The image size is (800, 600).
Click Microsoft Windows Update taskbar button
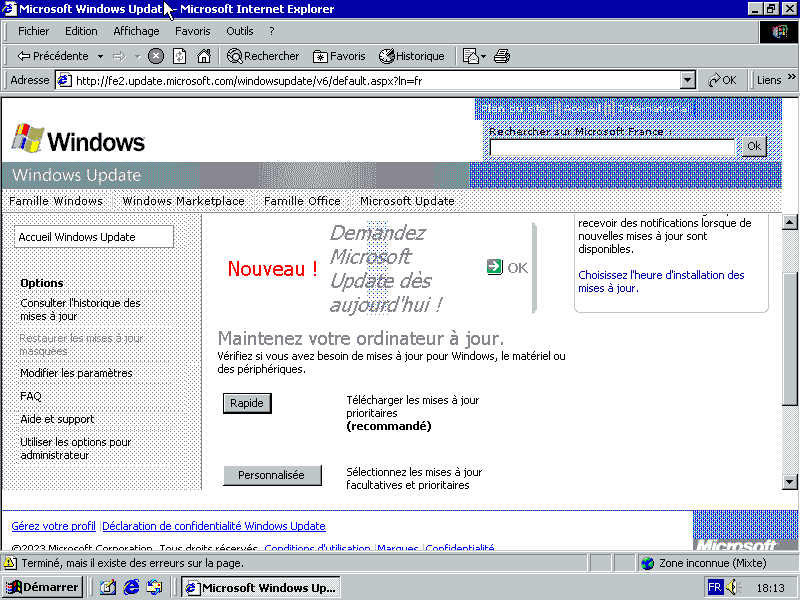pyautogui.click(x=261, y=587)
